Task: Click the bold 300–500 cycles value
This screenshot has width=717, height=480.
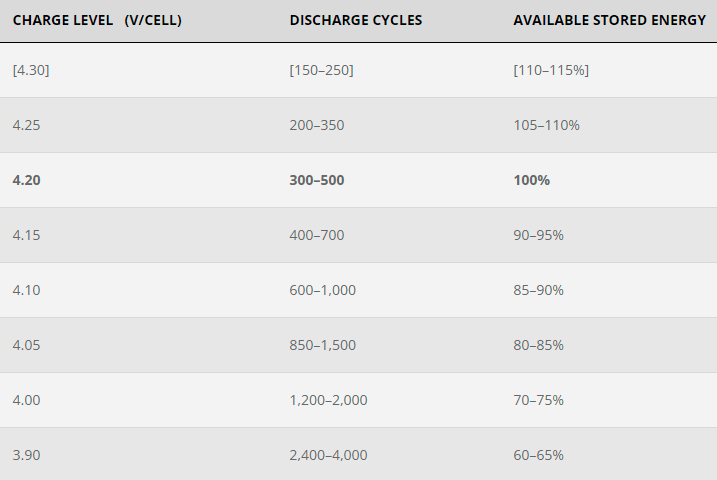Action: click(317, 180)
